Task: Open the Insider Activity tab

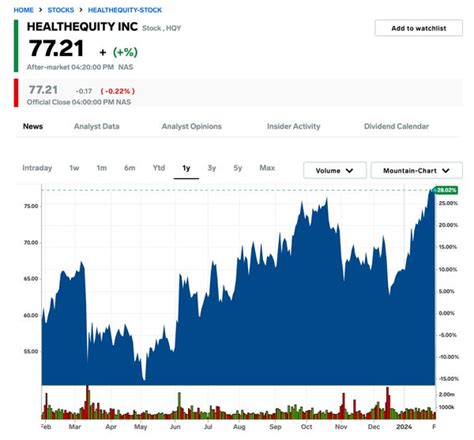Action: (293, 126)
